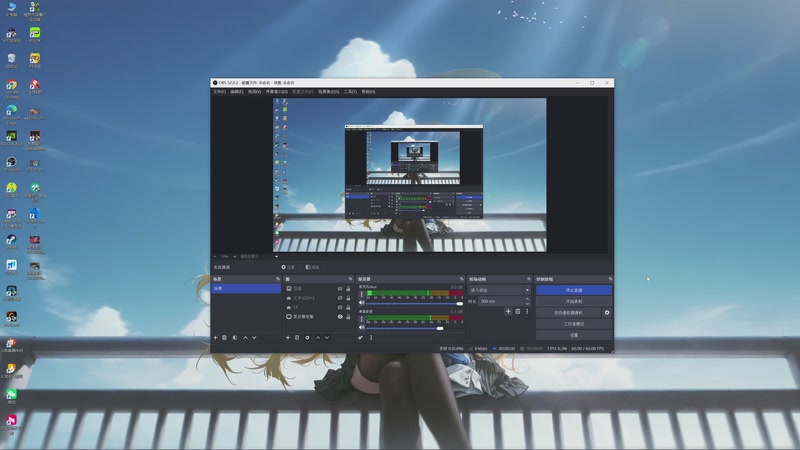Open the NVIDIA App desktop icon
Image resolution: width=800 pixels, height=450 pixels.
[x=11, y=139]
